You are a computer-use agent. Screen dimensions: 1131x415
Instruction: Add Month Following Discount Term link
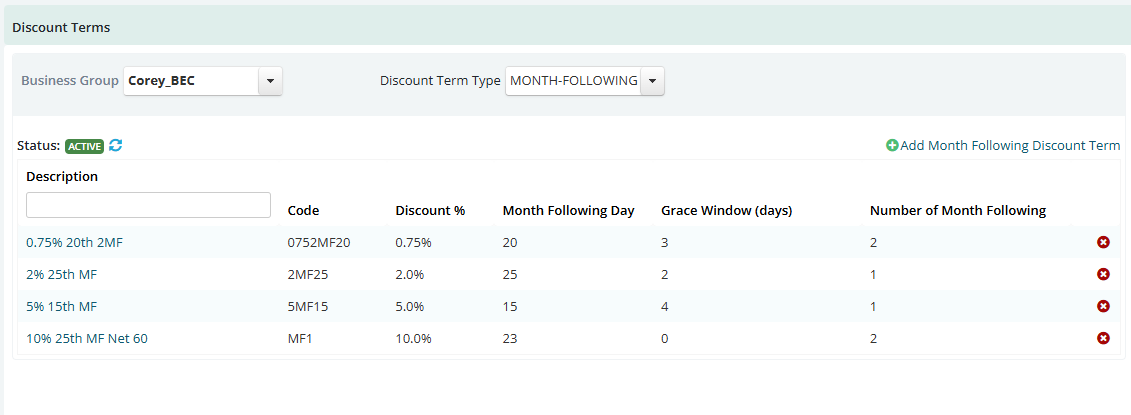[x=1010, y=146]
